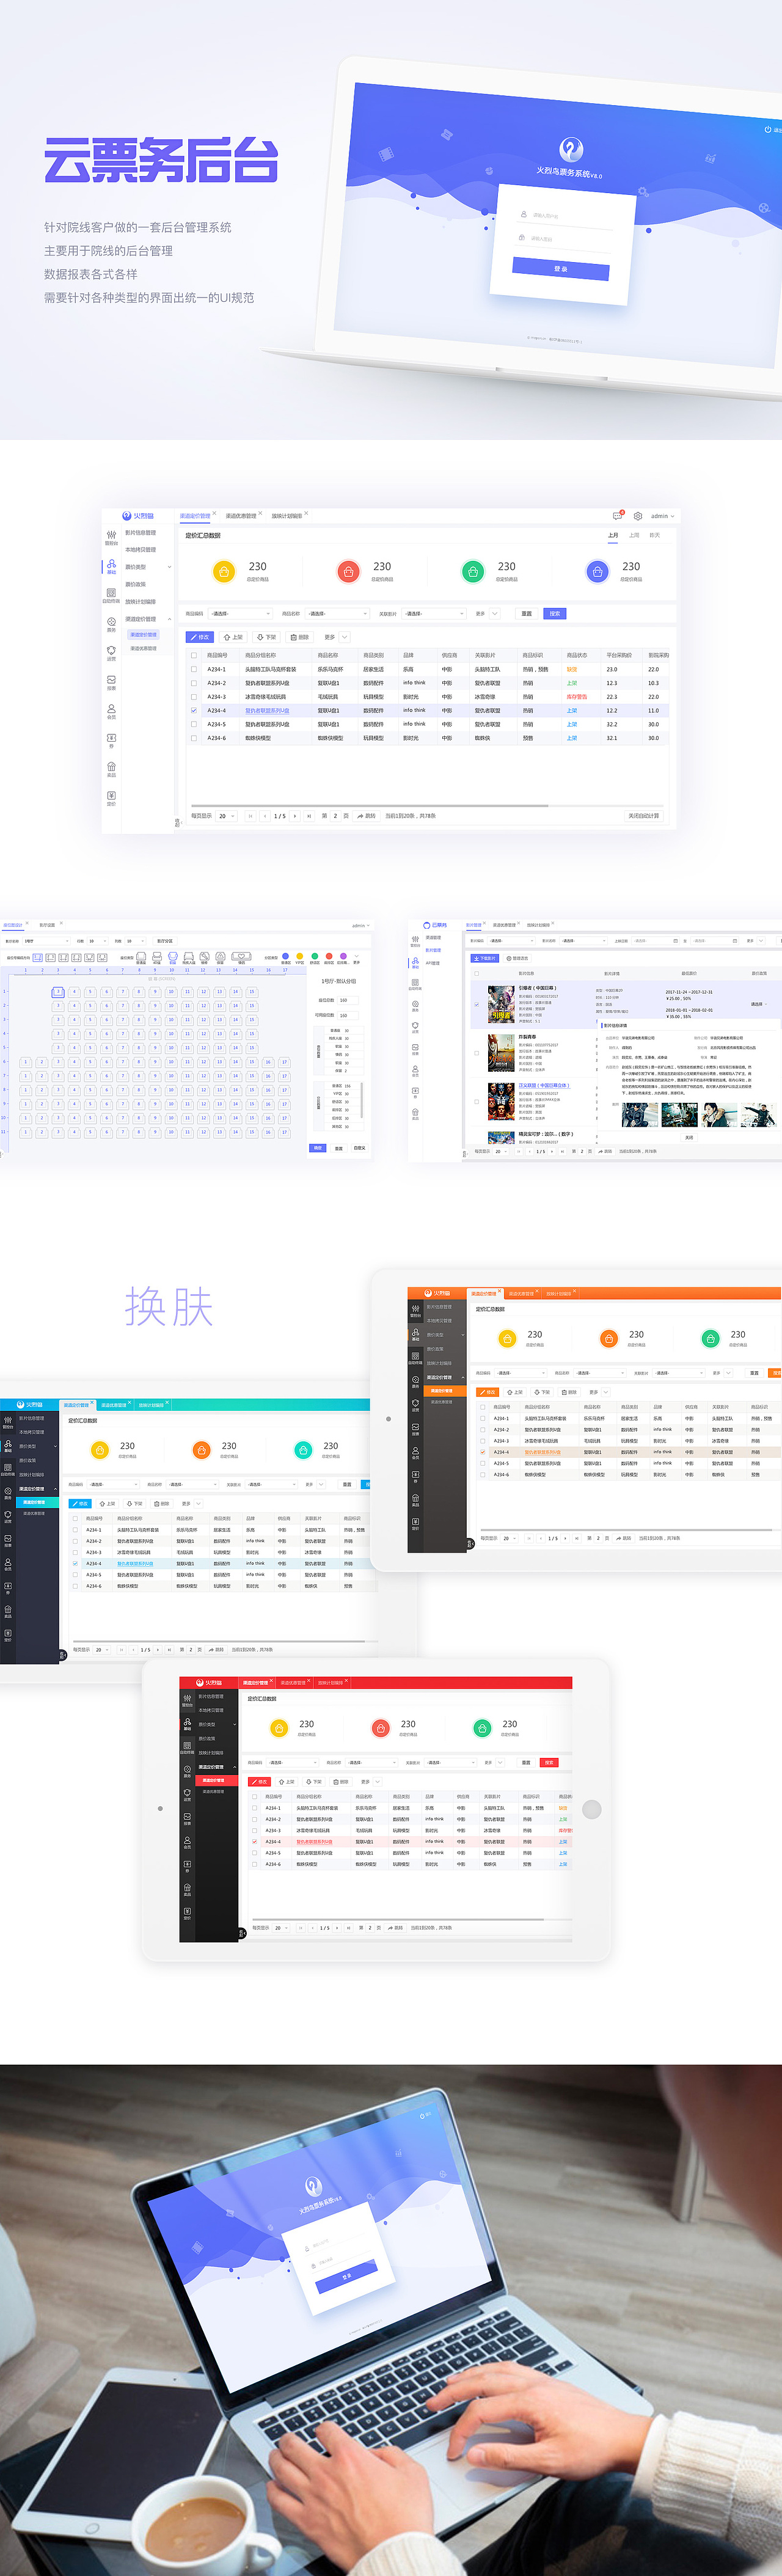Large white dashboard: click yellow shopping bag circle
The height and width of the screenshot is (2576, 782).
click(223, 571)
